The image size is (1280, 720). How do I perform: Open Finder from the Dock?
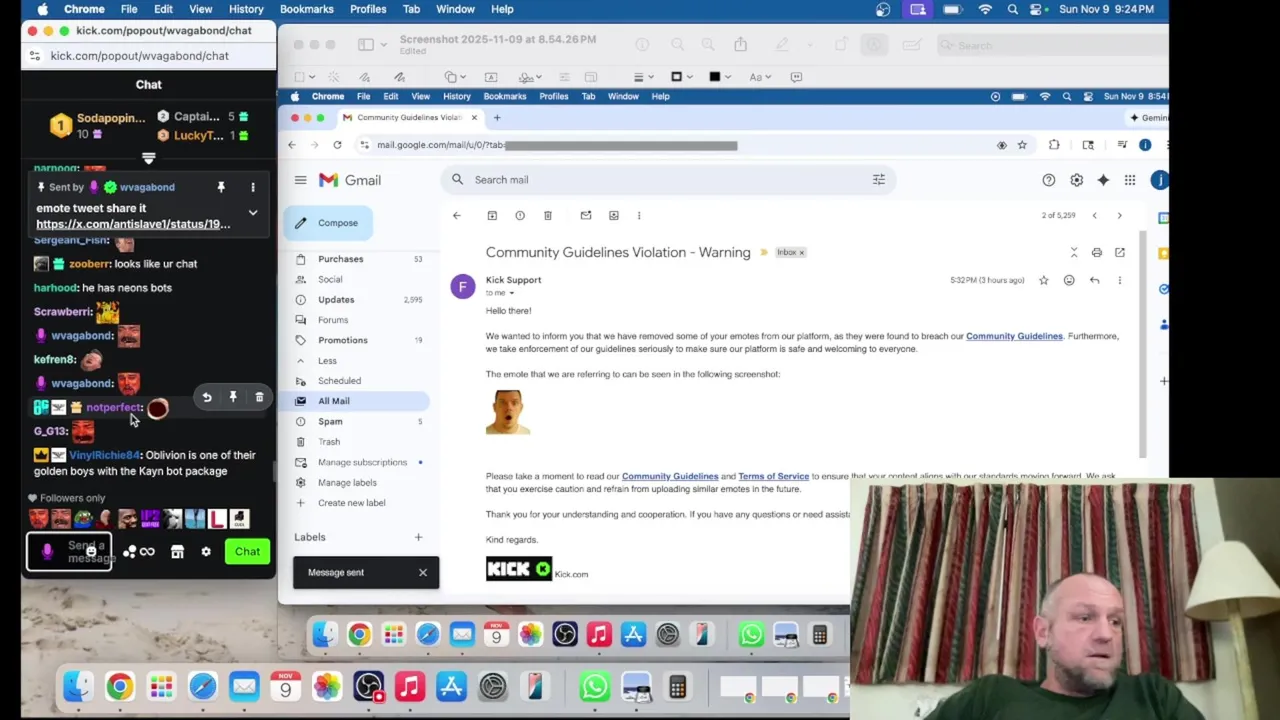(x=78, y=686)
